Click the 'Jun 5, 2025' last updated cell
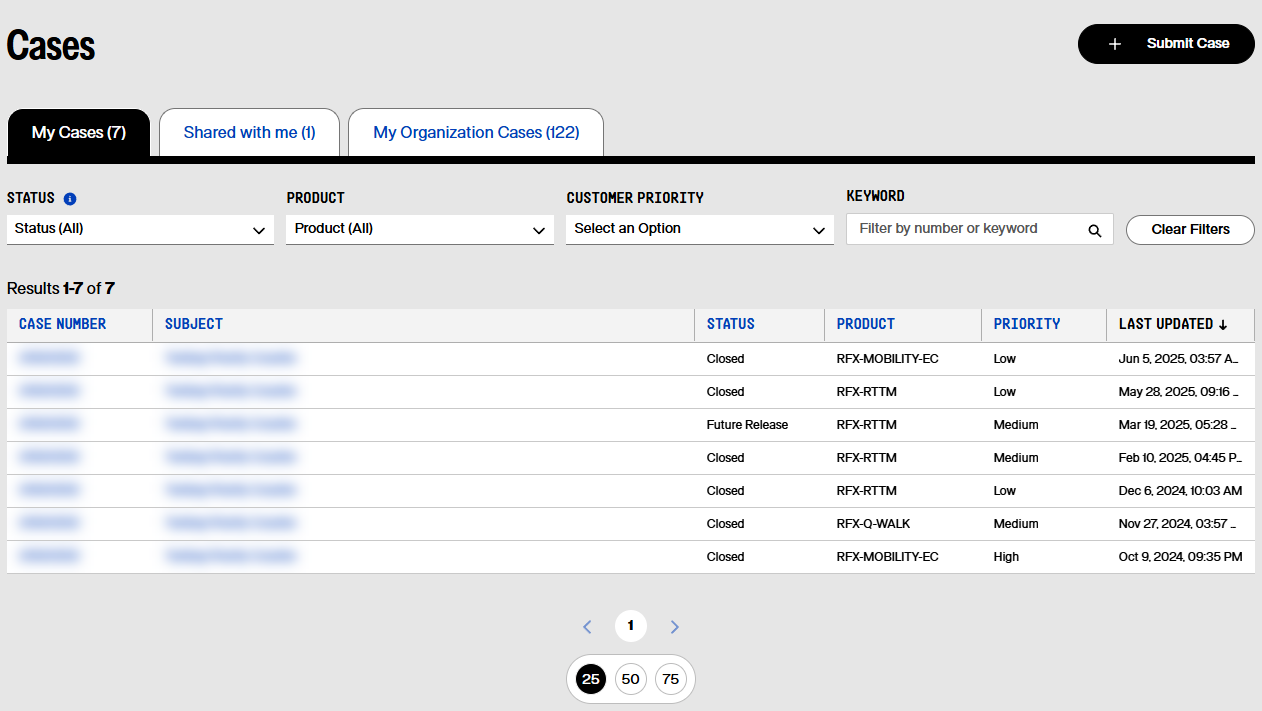 (x=1179, y=359)
